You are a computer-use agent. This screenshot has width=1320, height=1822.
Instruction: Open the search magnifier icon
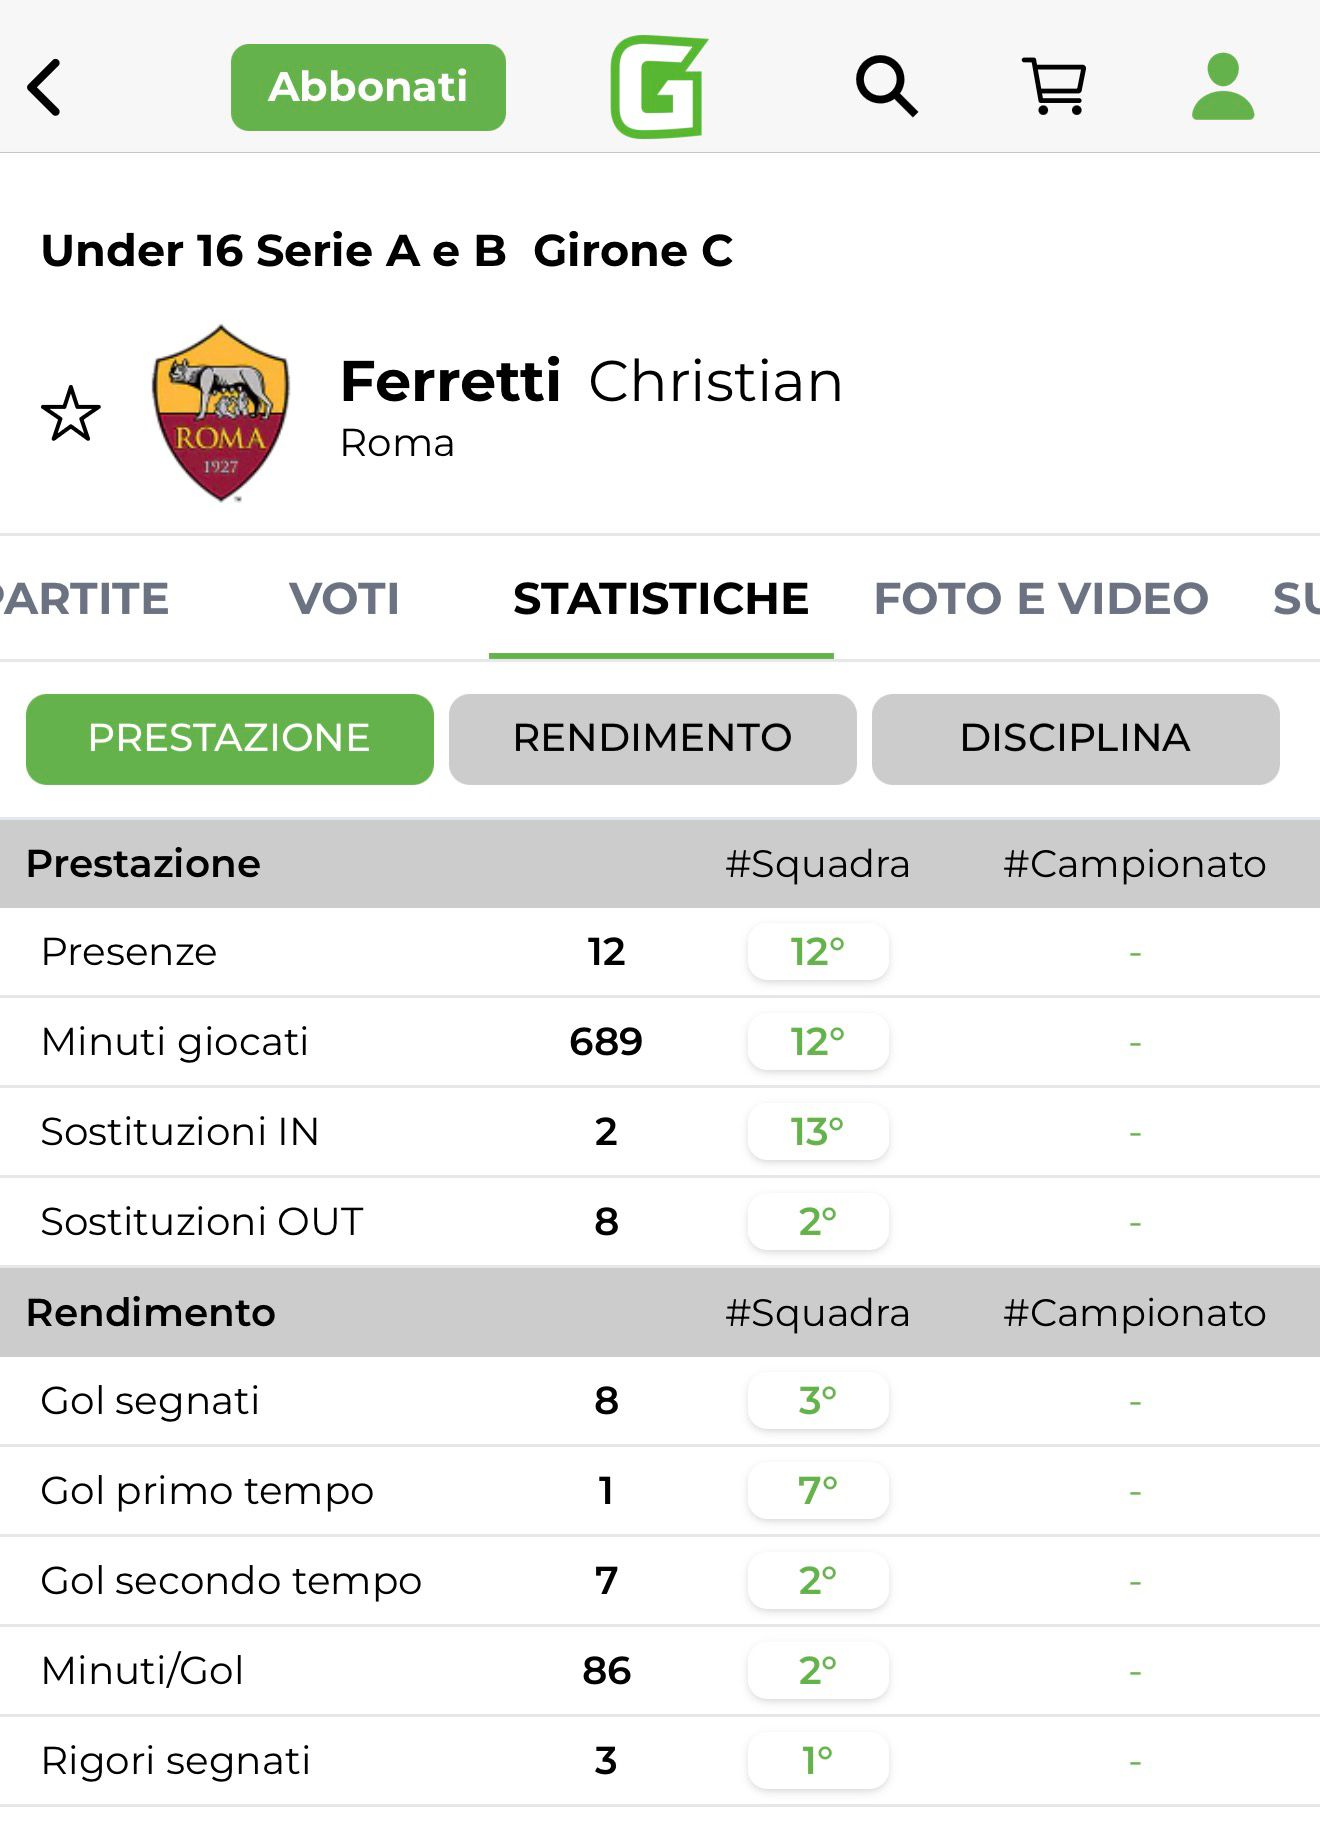click(x=886, y=87)
